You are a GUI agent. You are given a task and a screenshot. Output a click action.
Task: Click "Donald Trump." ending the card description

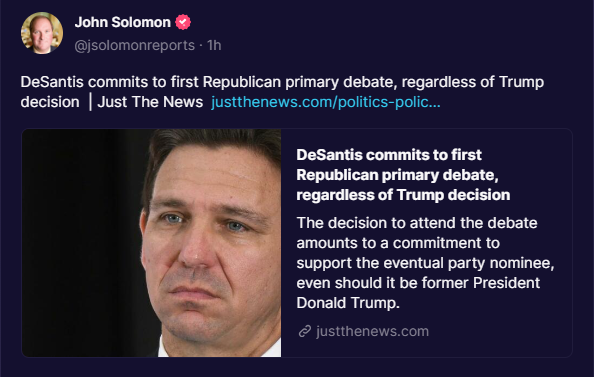coord(348,303)
